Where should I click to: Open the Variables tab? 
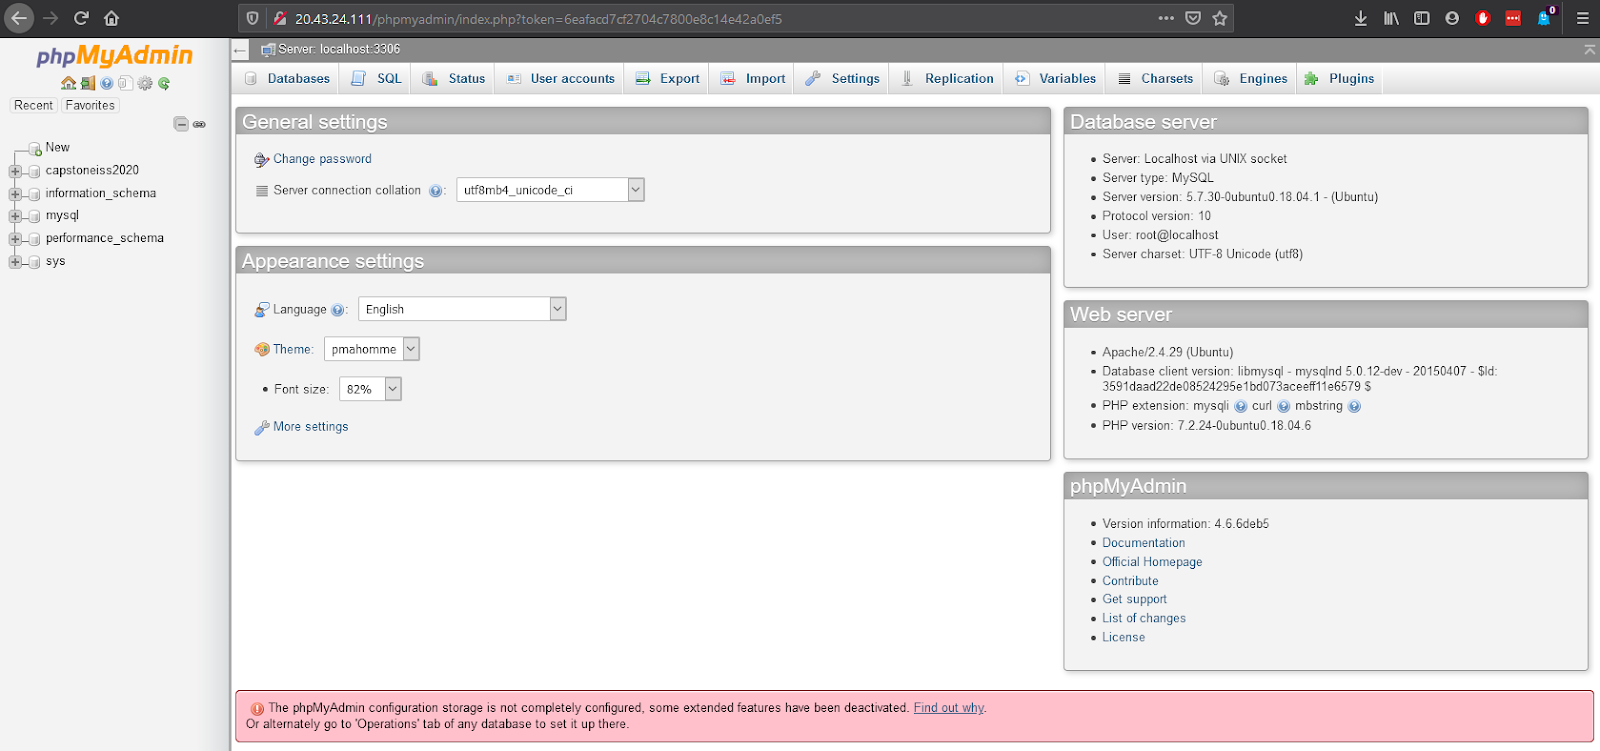(x=1056, y=79)
